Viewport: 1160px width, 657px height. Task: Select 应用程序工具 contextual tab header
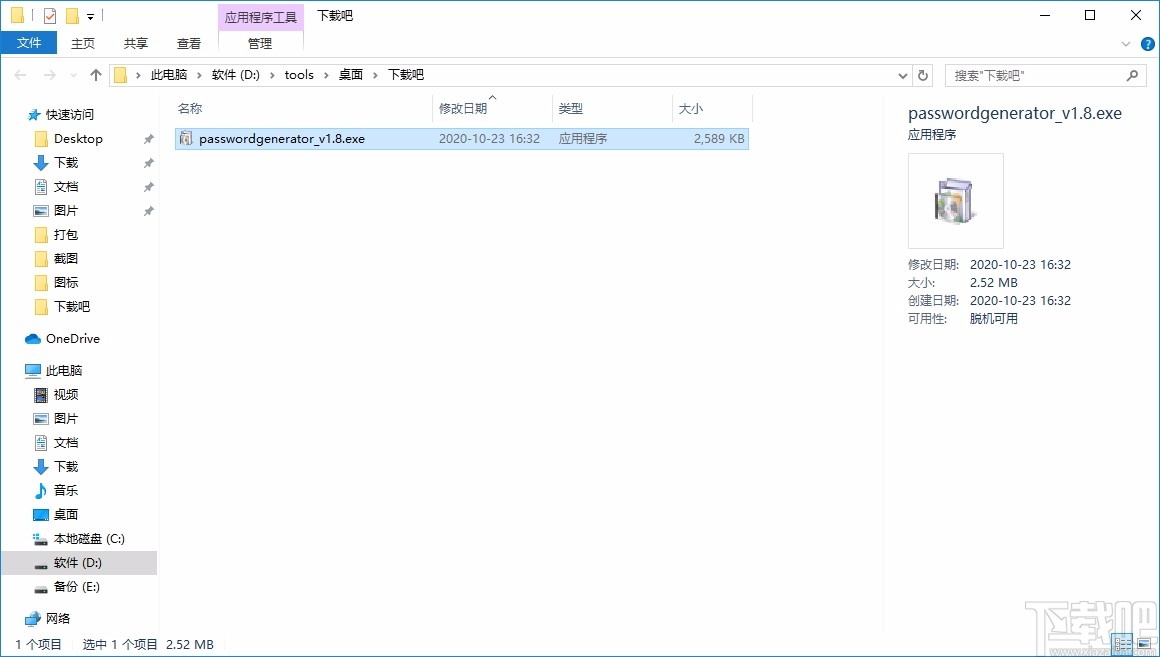point(261,17)
